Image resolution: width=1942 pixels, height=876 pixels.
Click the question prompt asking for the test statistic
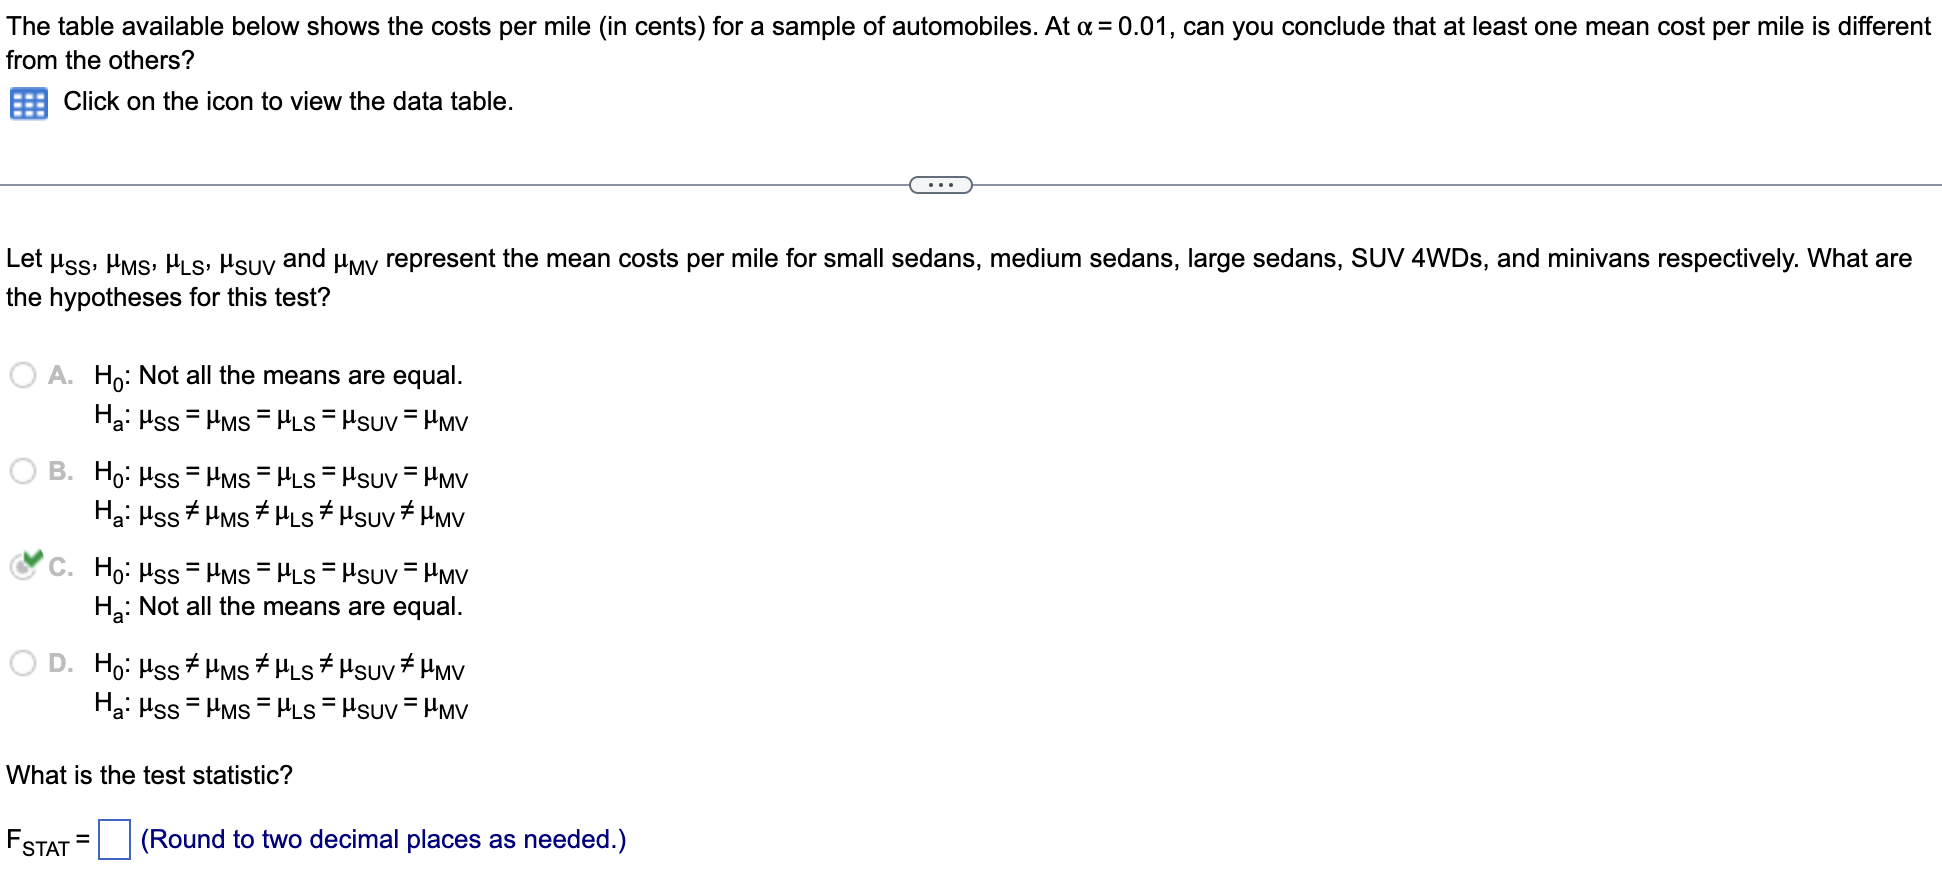tap(148, 774)
